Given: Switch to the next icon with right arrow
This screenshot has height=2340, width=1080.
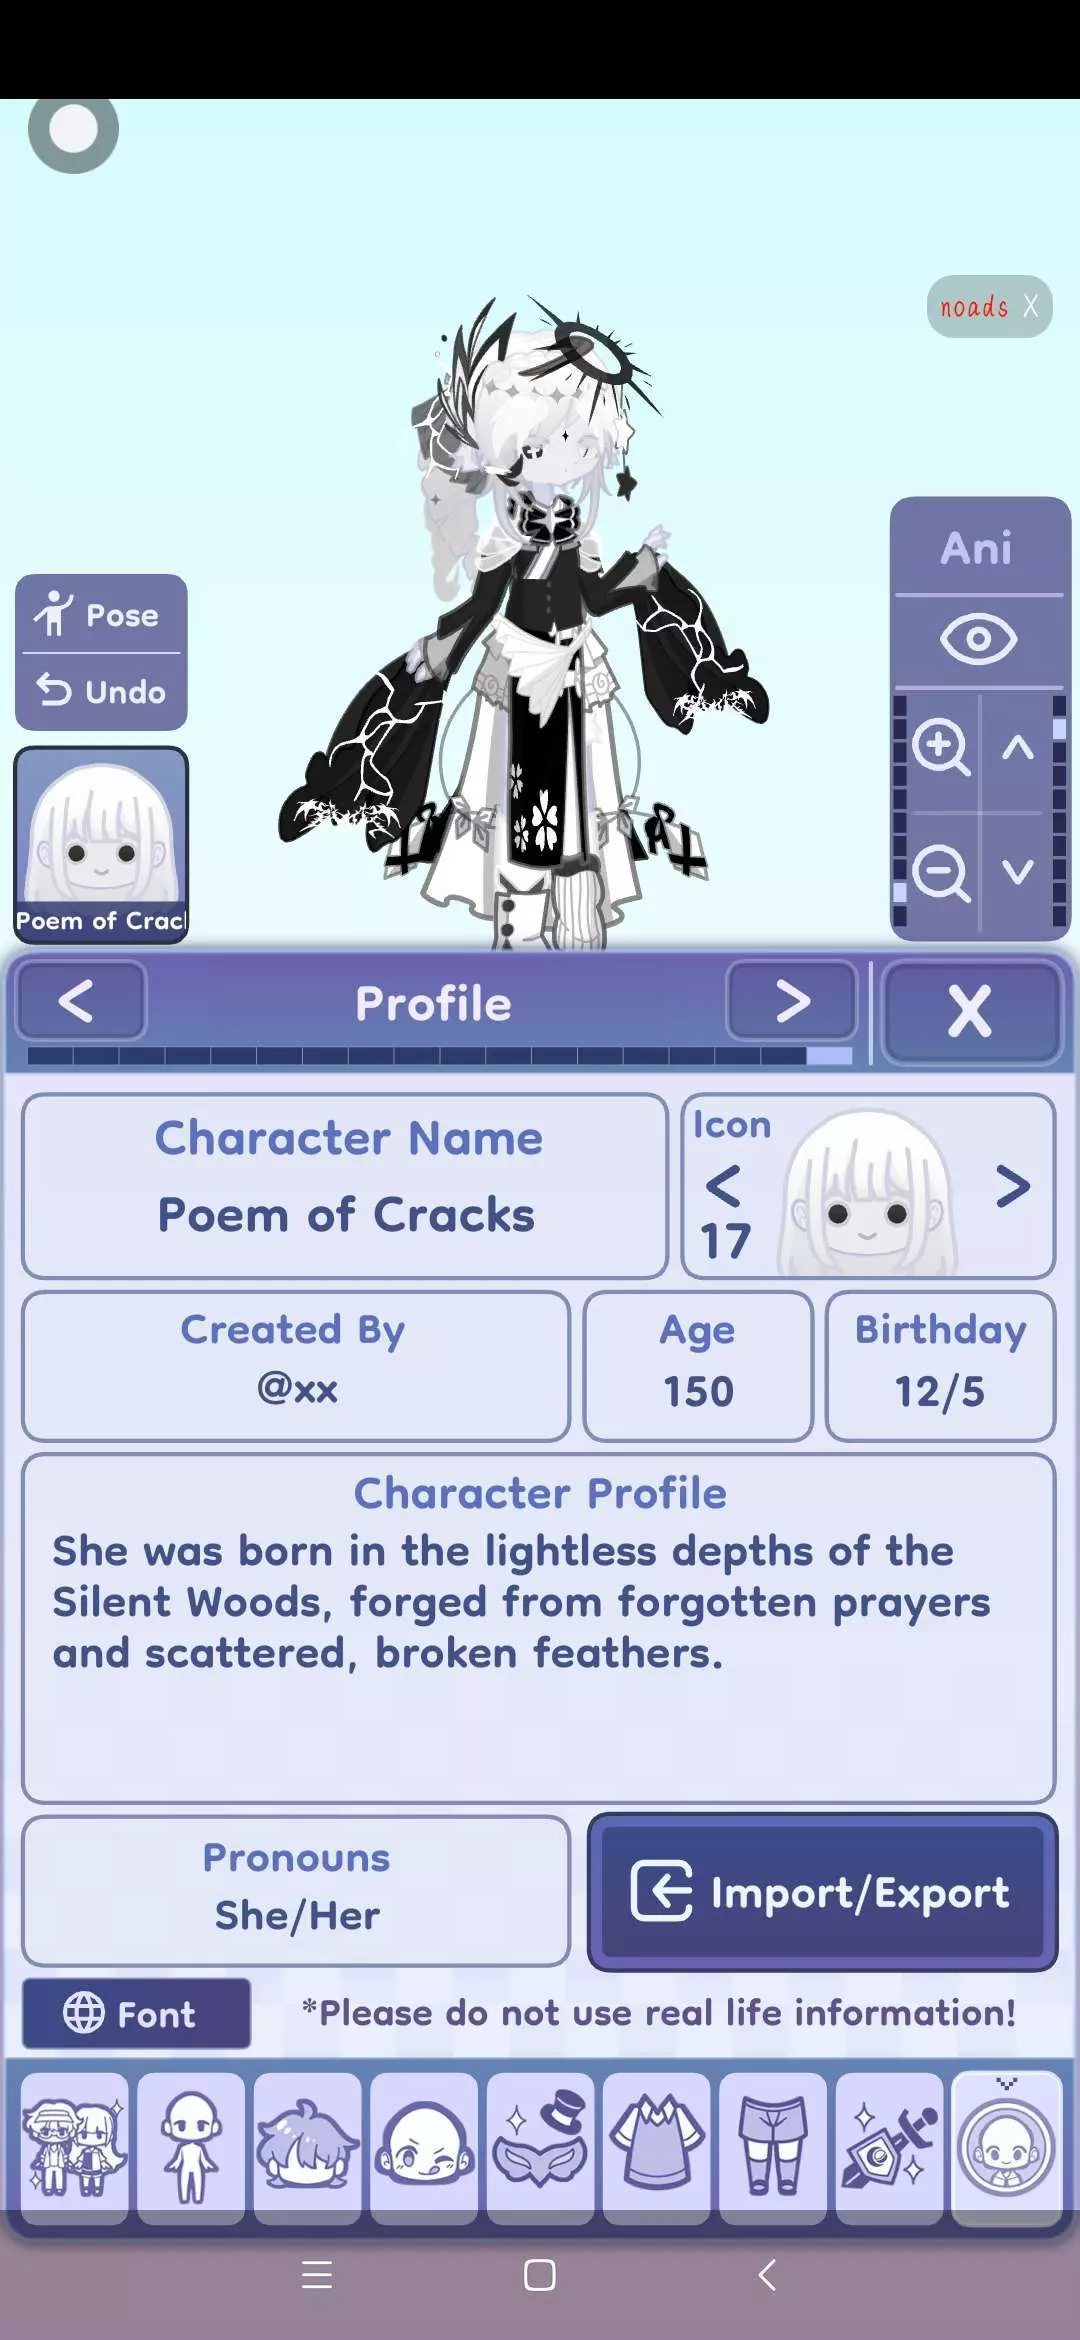Looking at the screenshot, I should point(1012,1186).
